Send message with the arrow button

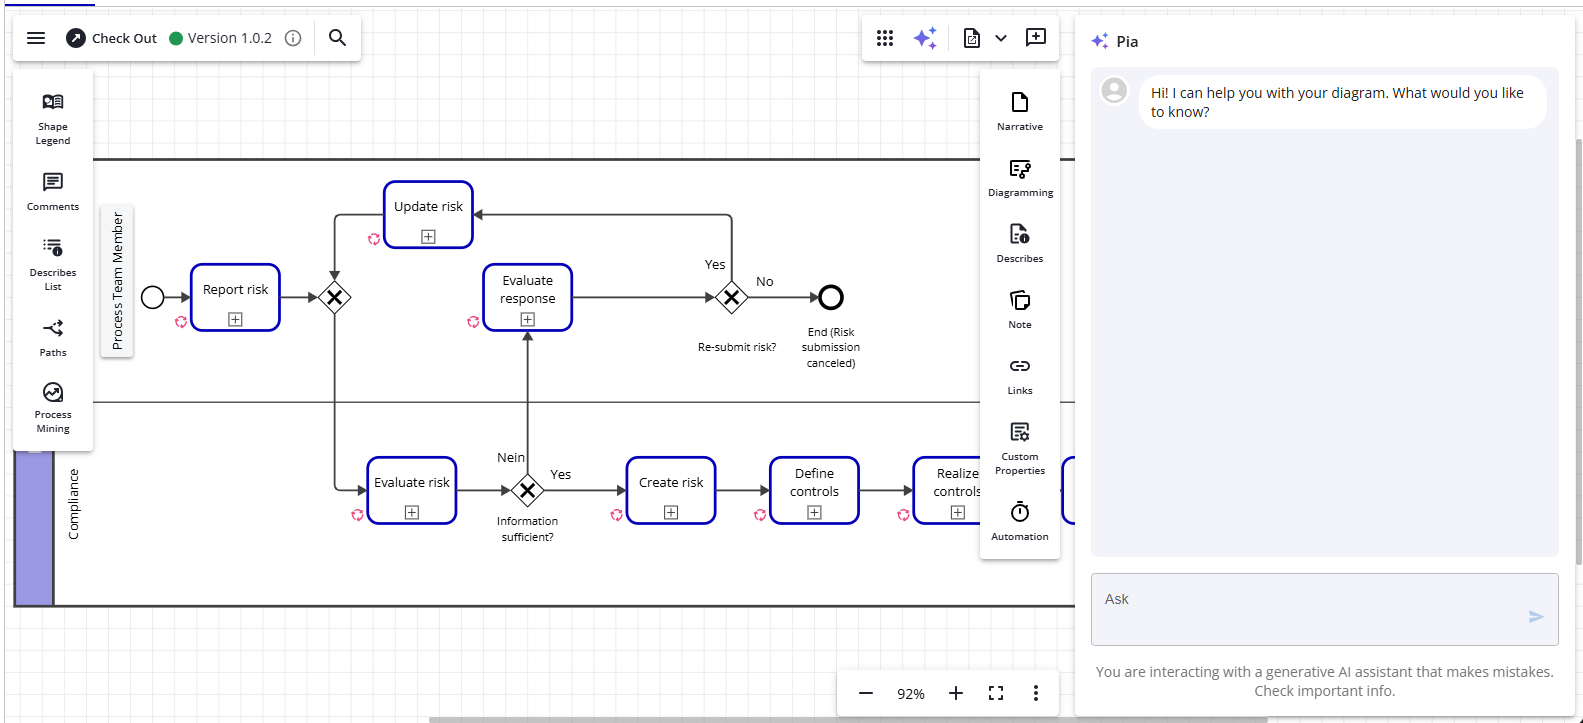1536,617
